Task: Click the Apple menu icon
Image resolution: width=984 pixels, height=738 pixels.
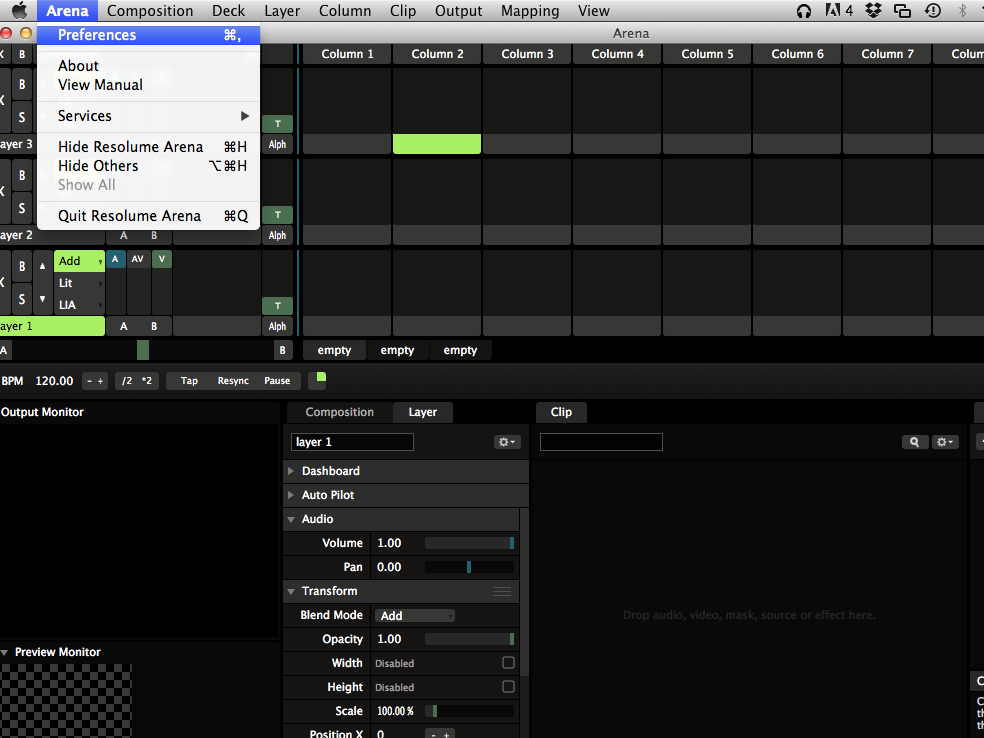Action: (19, 11)
